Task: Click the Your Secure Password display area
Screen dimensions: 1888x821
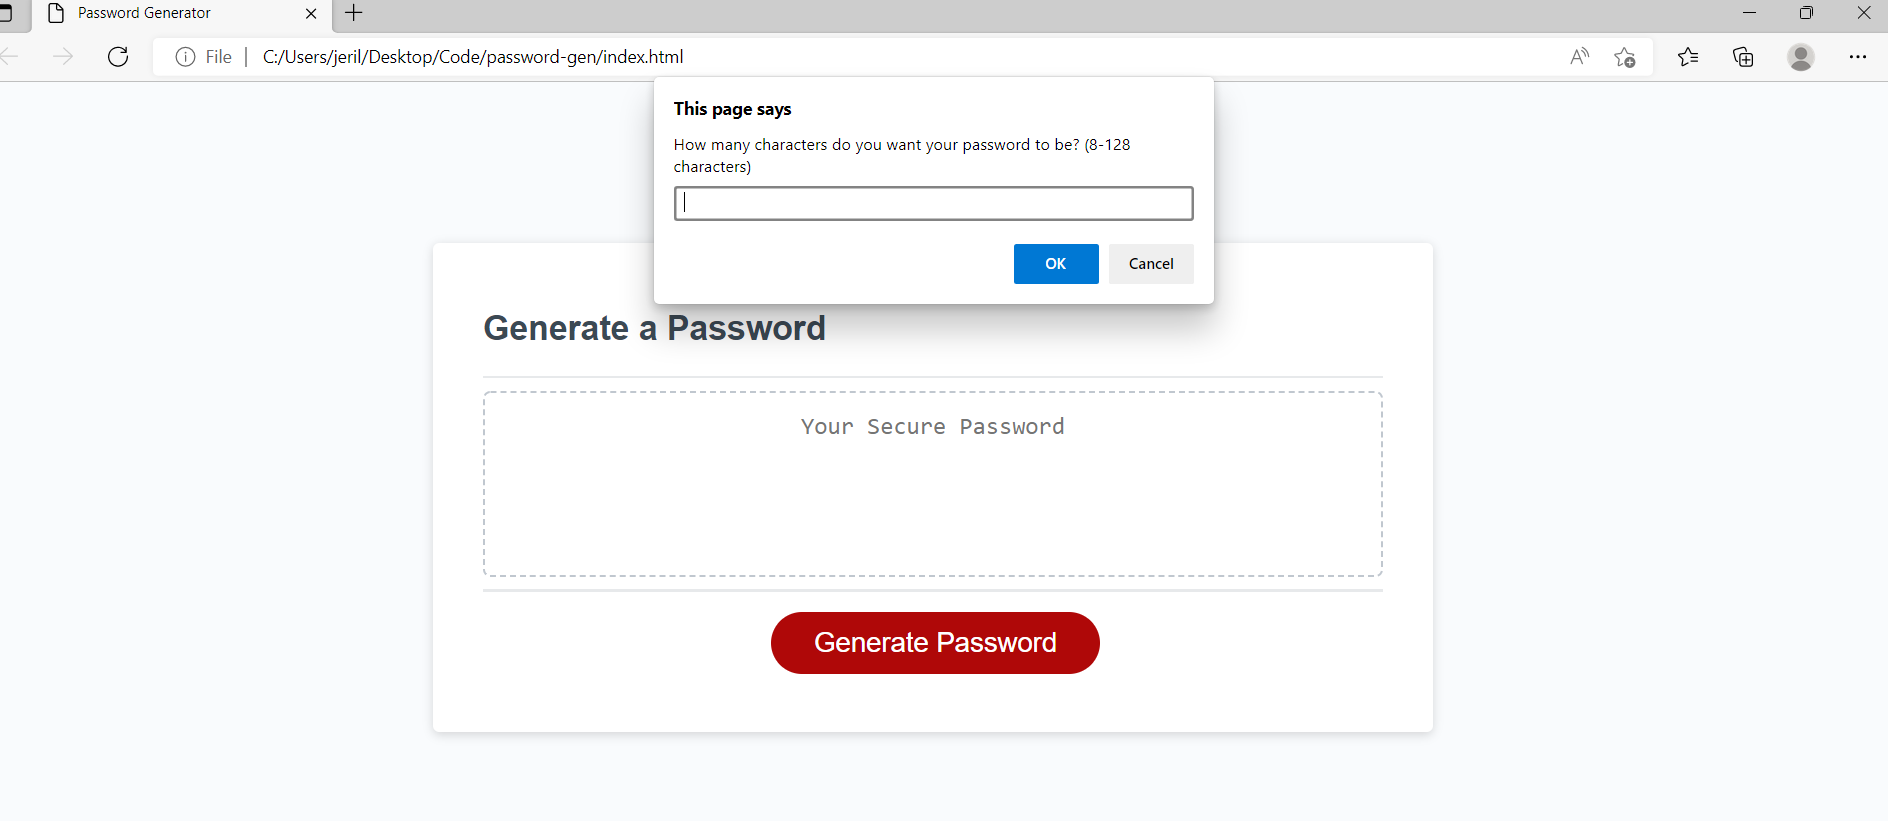Action: click(932, 485)
